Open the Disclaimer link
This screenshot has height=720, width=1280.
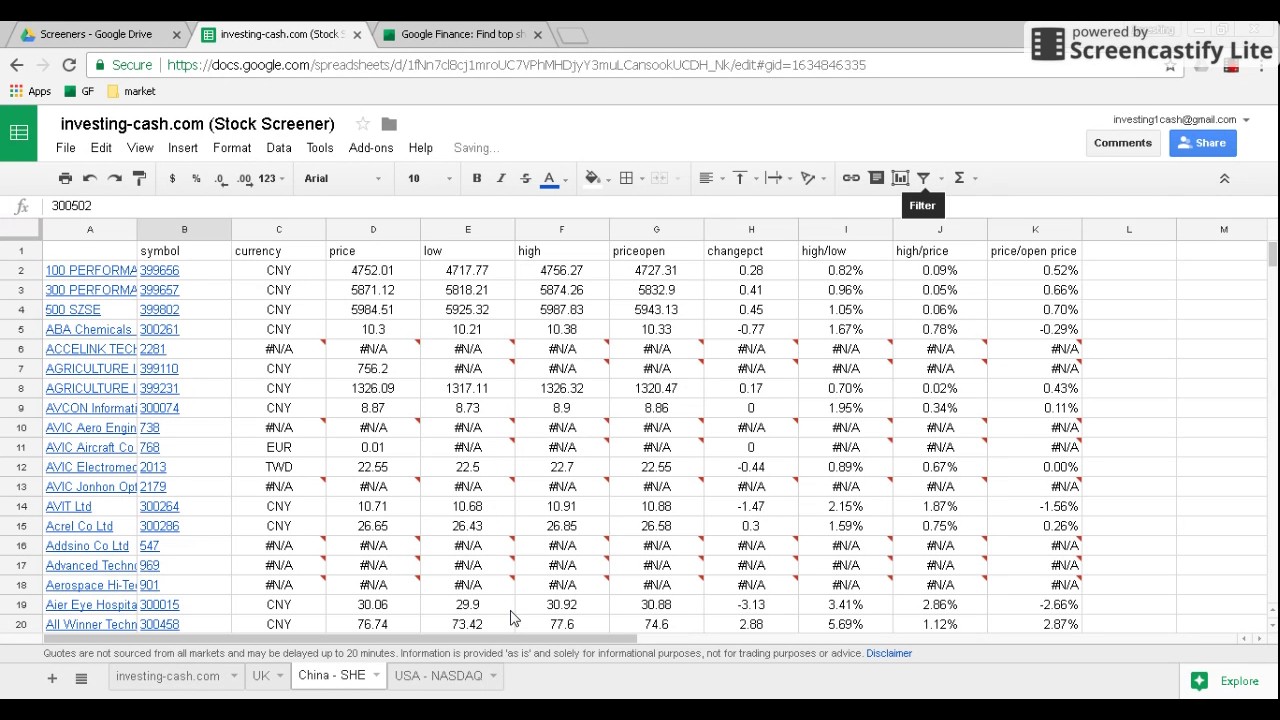889,653
